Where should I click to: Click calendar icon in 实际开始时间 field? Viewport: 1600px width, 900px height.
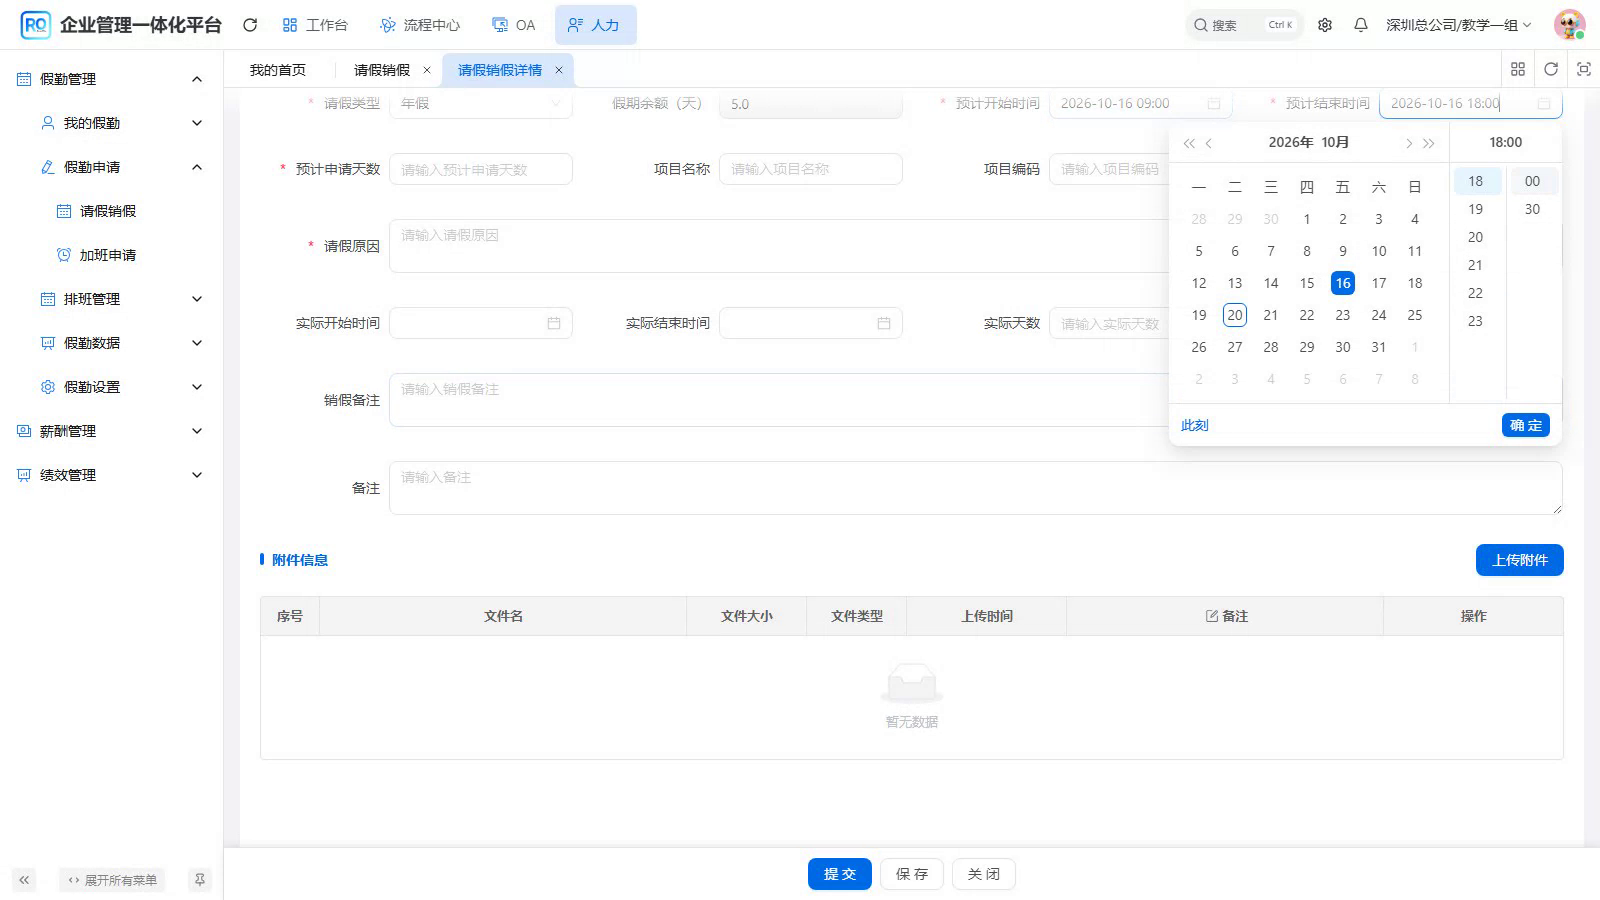(x=554, y=323)
